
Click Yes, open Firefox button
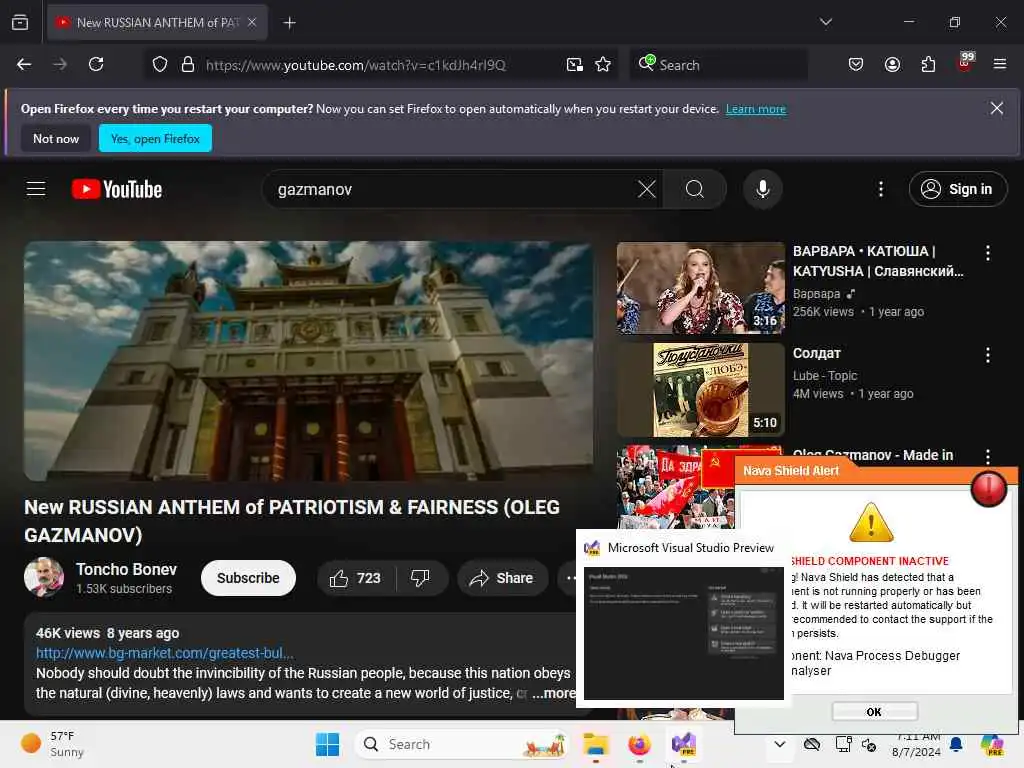click(x=155, y=138)
